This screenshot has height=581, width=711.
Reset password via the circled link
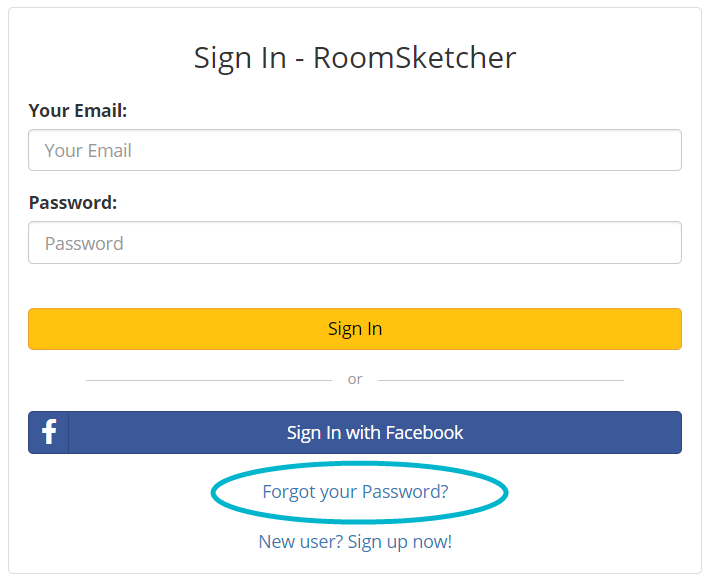(356, 492)
